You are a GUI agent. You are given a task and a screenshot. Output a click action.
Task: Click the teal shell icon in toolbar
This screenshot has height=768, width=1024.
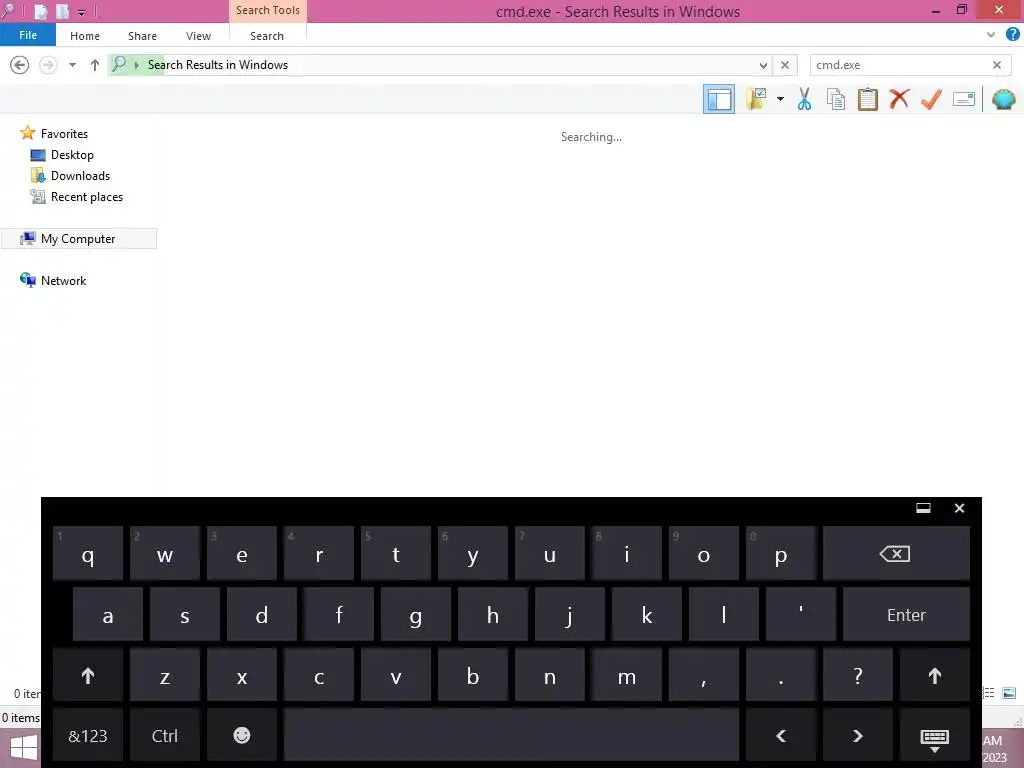[1003, 99]
